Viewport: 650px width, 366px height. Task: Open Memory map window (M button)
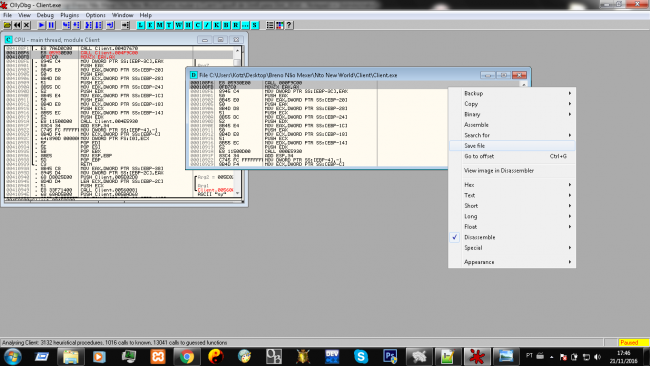click(x=160, y=25)
